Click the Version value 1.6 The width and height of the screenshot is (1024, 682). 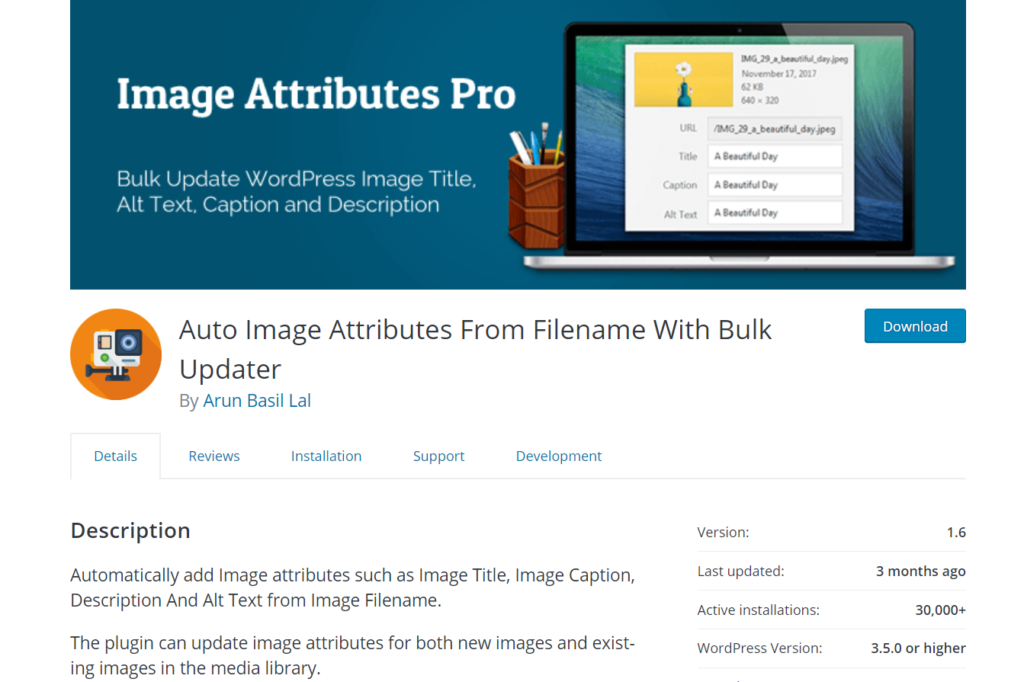coord(956,532)
